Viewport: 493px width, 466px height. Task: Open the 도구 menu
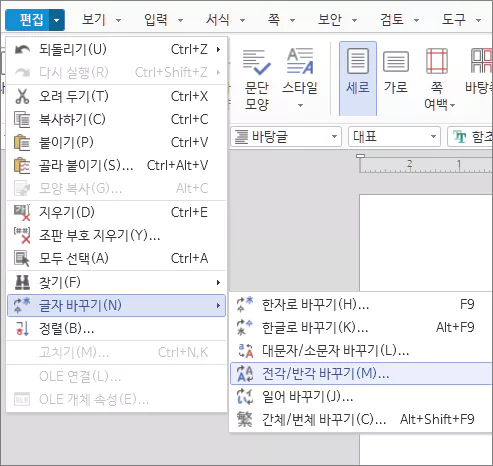[454, 20]
